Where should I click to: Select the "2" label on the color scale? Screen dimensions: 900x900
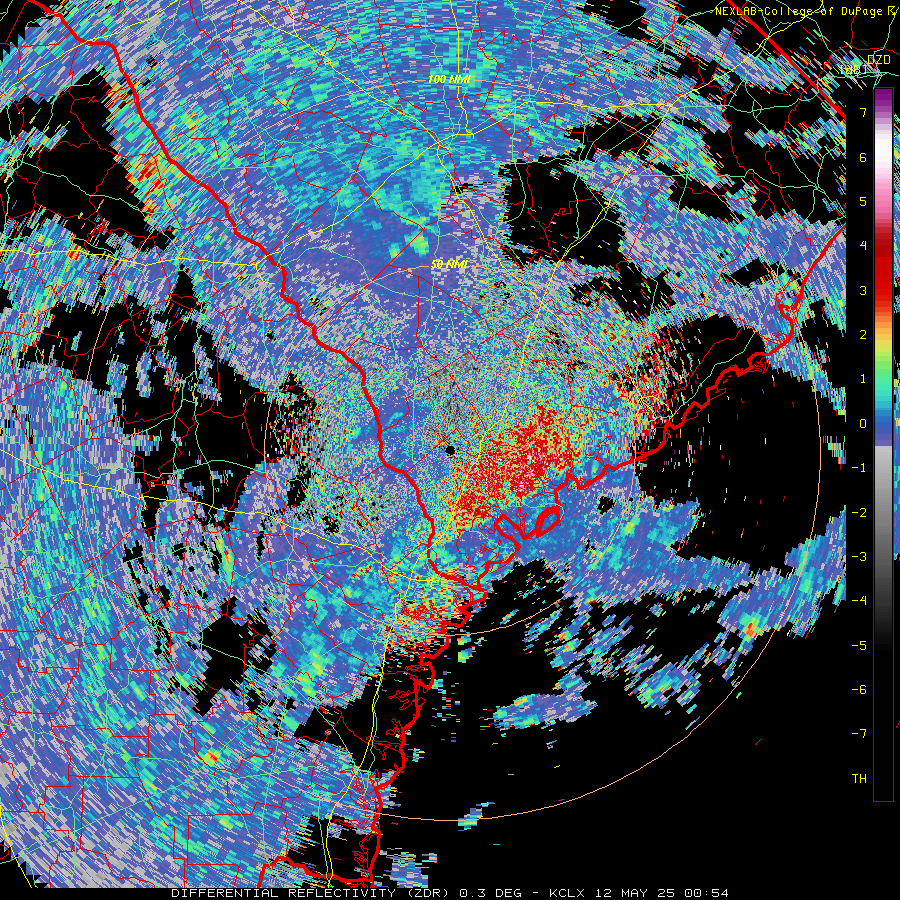click(x=863, y=335)
